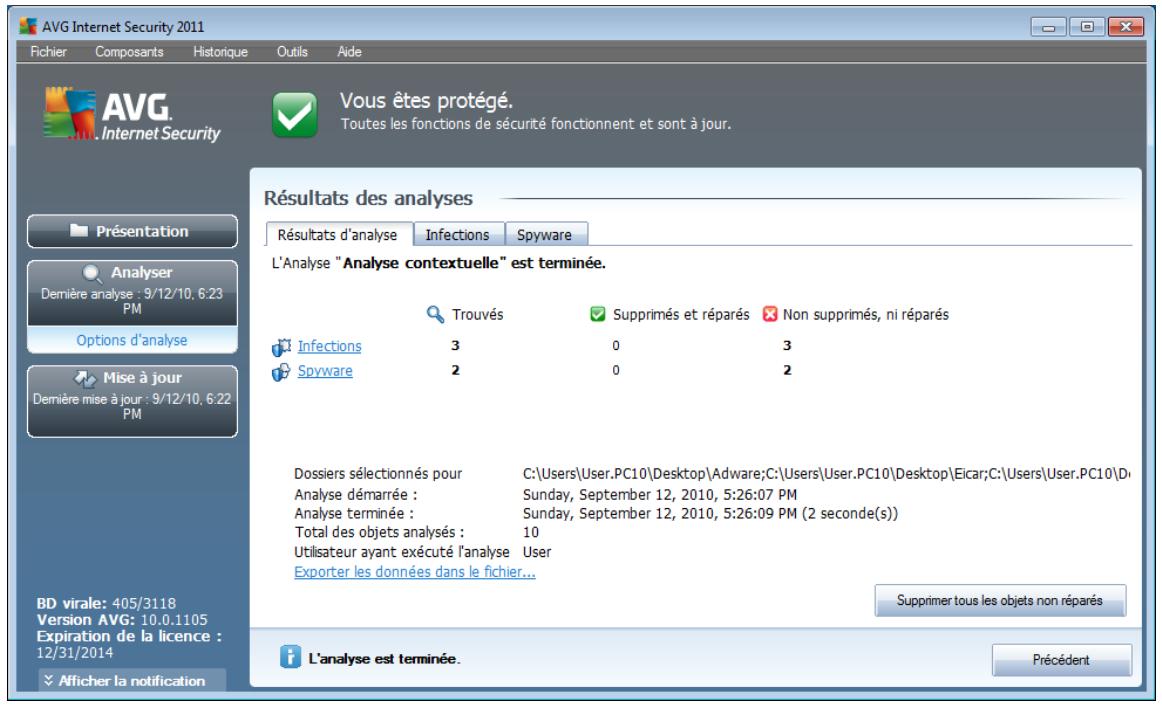
Task: Click Supprimer tous les objets non réparés
Action: [x=1000, y=600]
